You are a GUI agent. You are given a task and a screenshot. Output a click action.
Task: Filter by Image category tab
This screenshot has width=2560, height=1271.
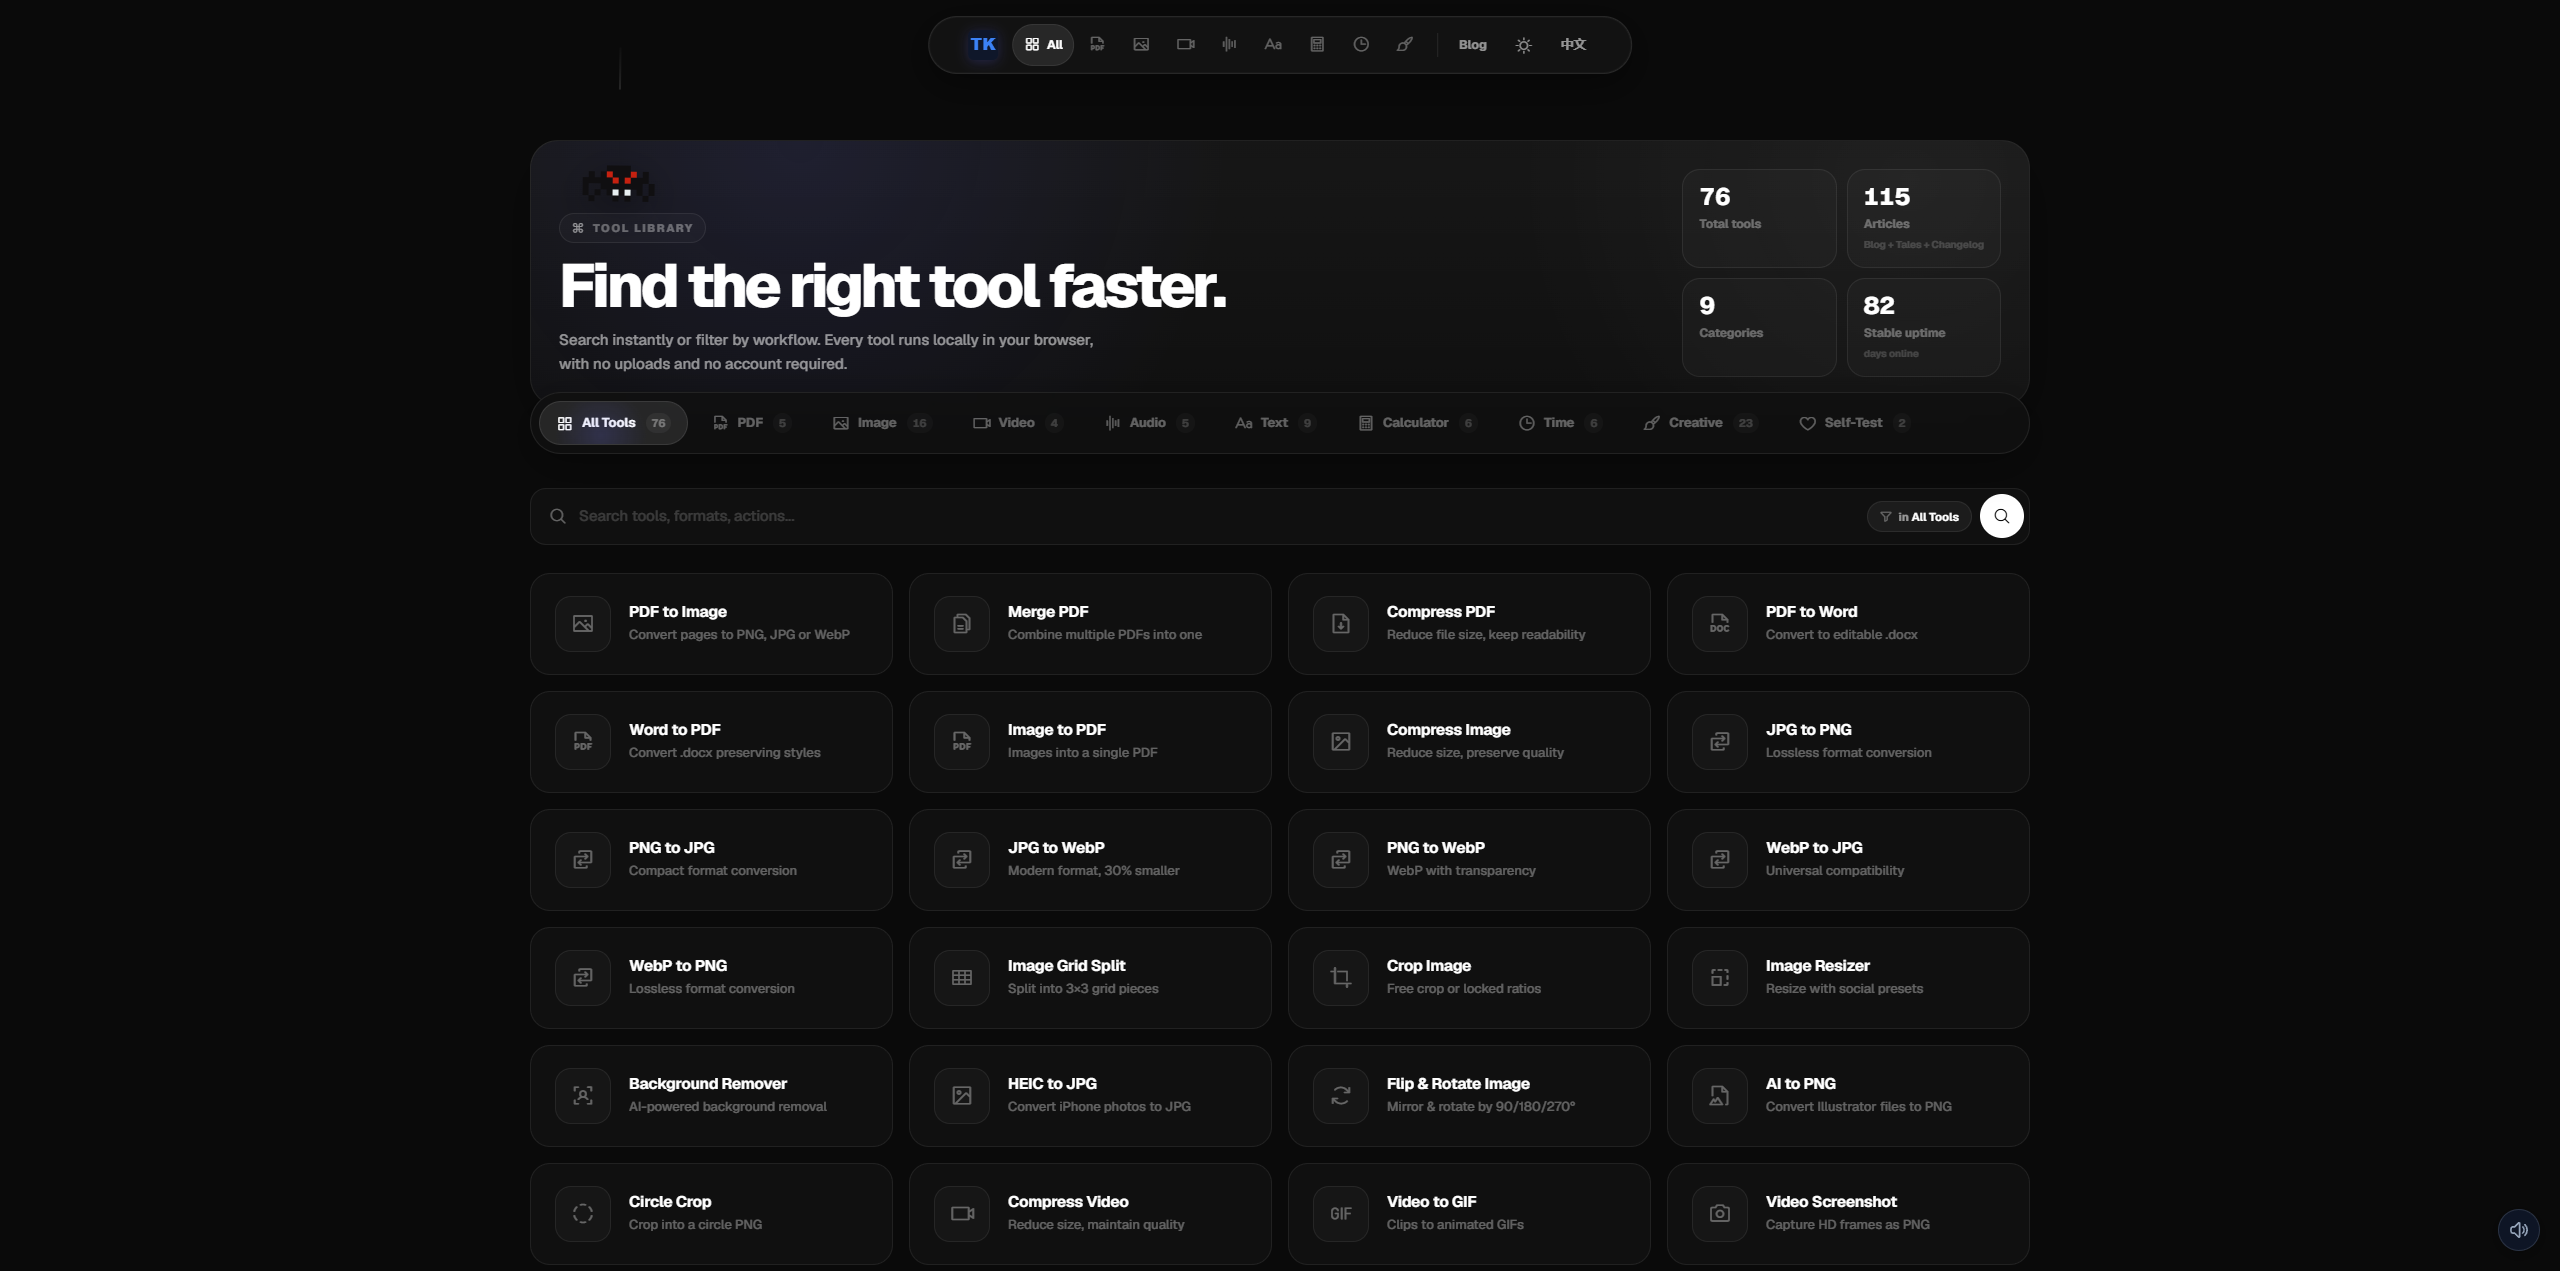(881, 423)
